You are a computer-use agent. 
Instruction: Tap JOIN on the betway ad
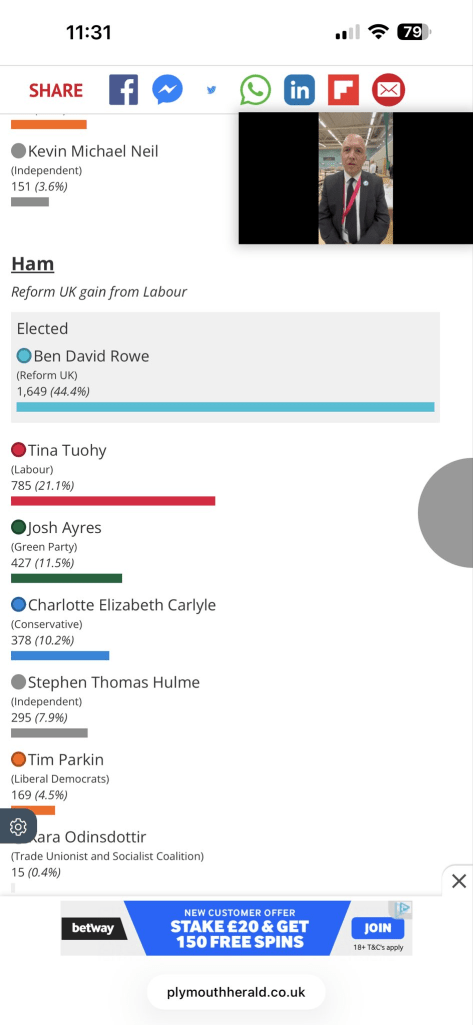(x=378, y=928)
